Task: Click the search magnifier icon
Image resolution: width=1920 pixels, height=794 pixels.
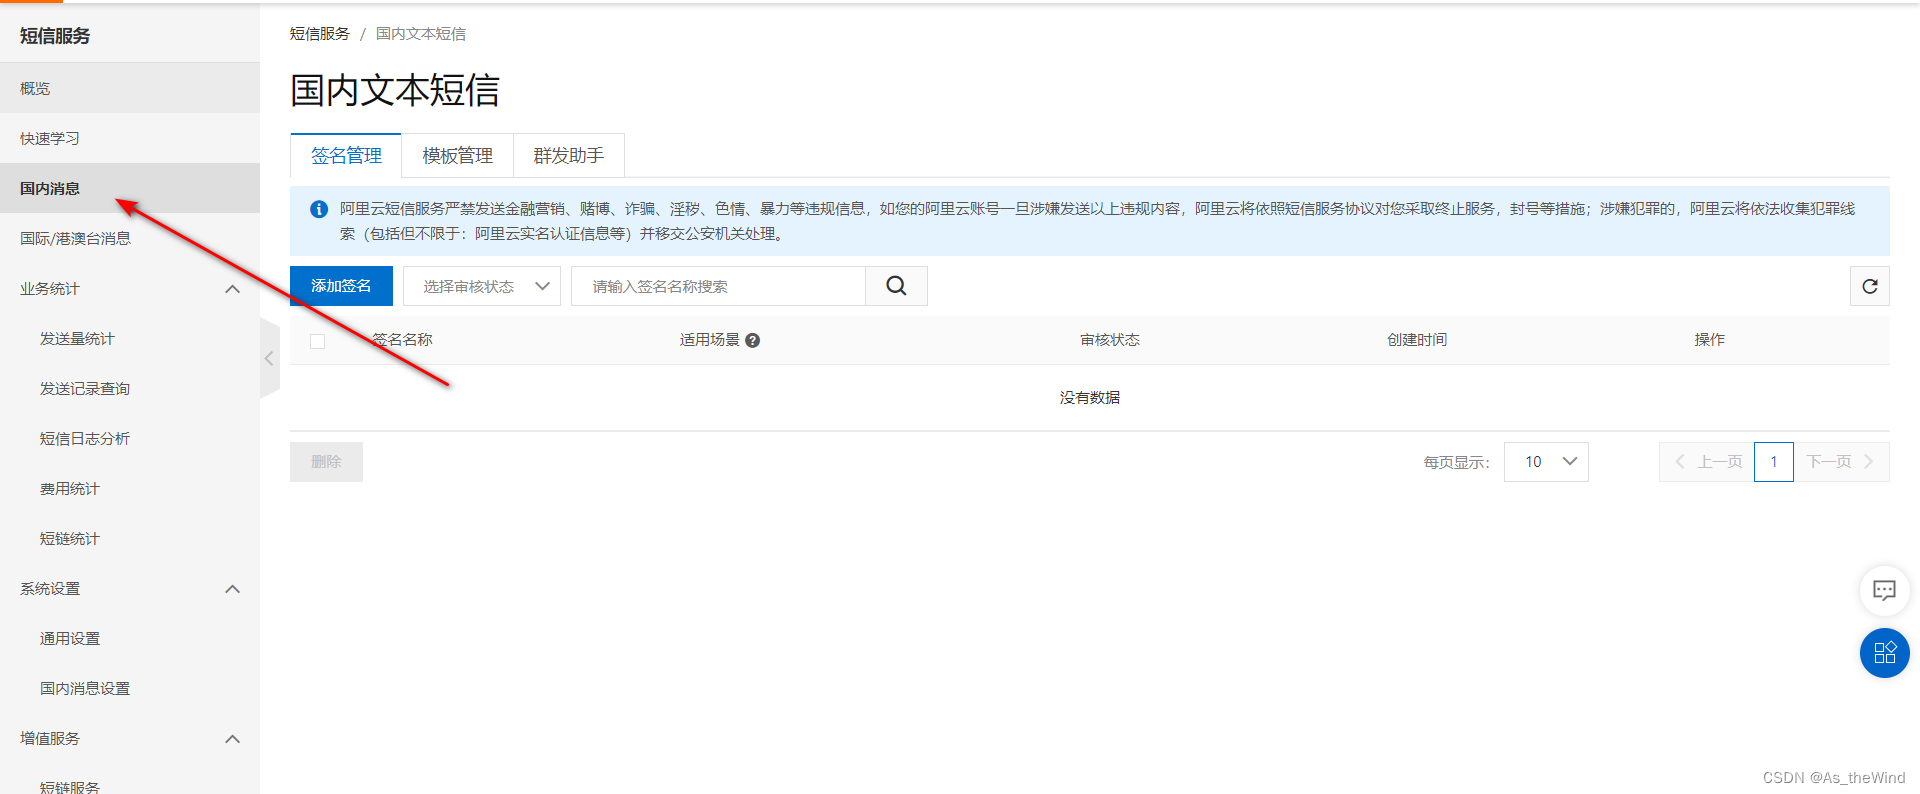Action: (x=896, y=286)
